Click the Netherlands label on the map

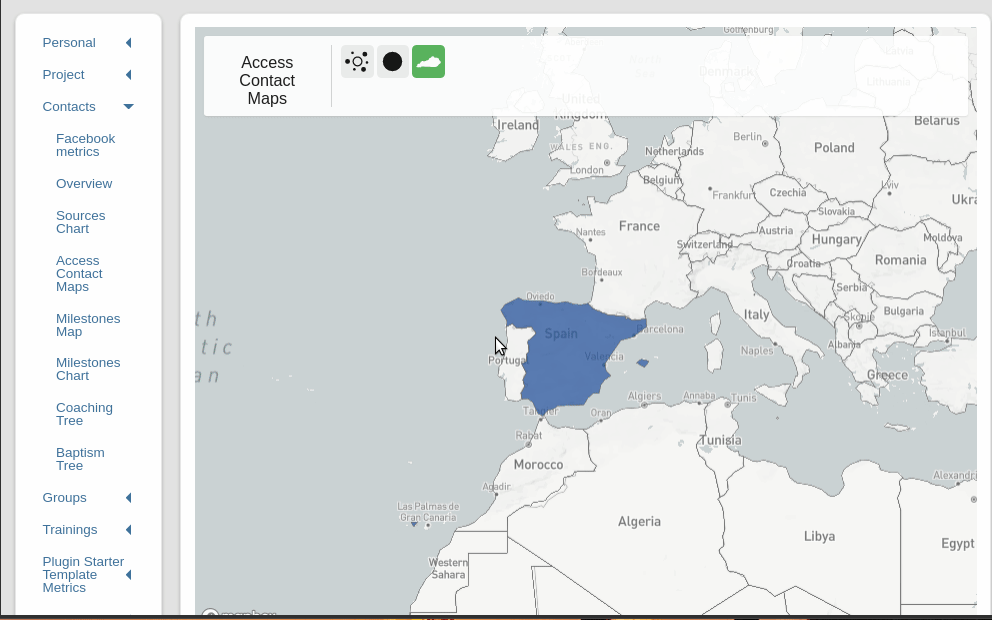674,151
